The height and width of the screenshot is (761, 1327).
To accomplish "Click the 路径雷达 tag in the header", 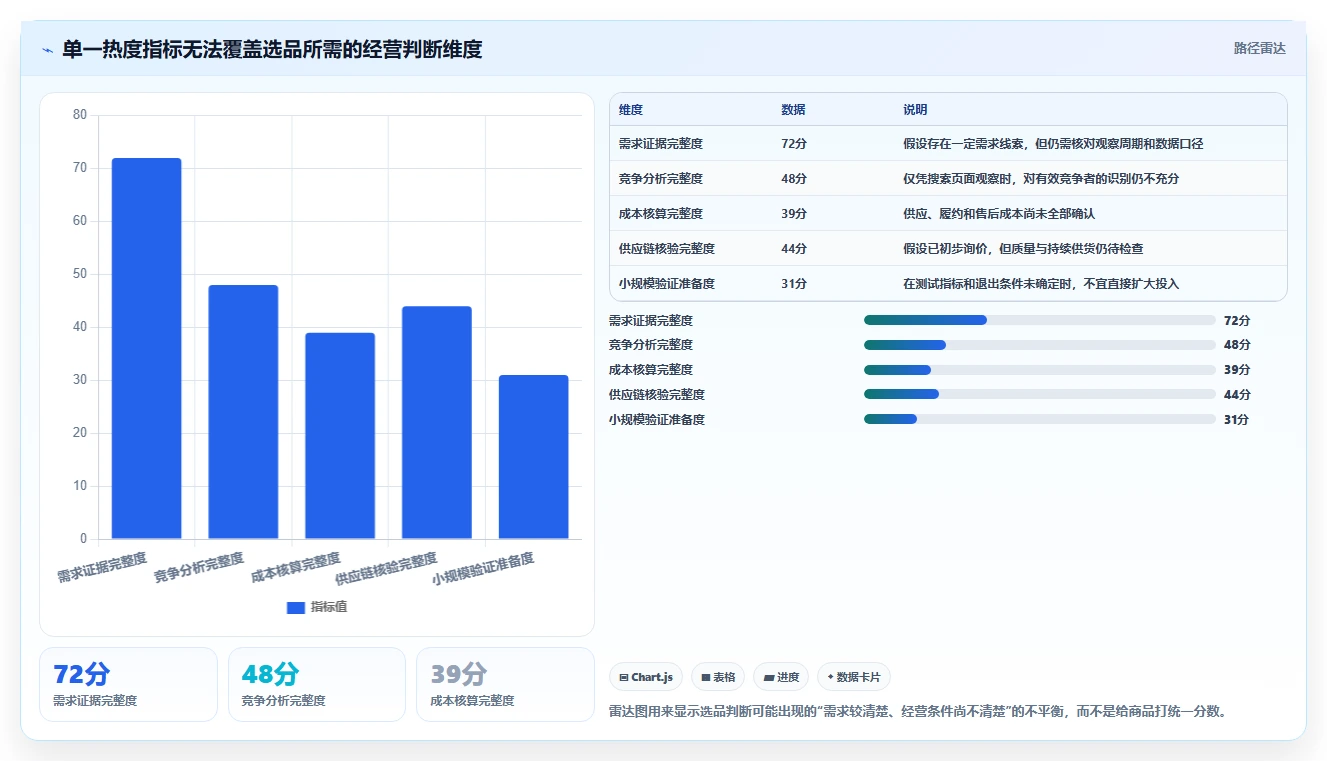I will [x=1259, y=48].
